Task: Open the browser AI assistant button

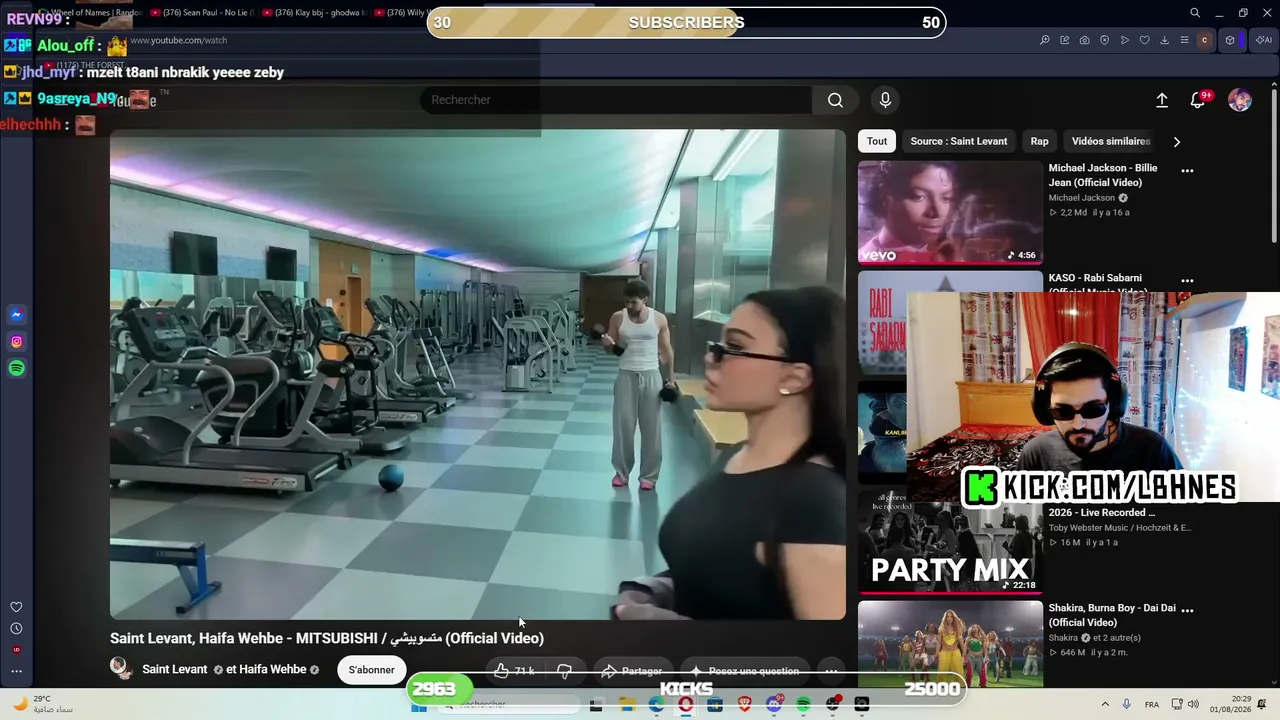Action: 1263,40
